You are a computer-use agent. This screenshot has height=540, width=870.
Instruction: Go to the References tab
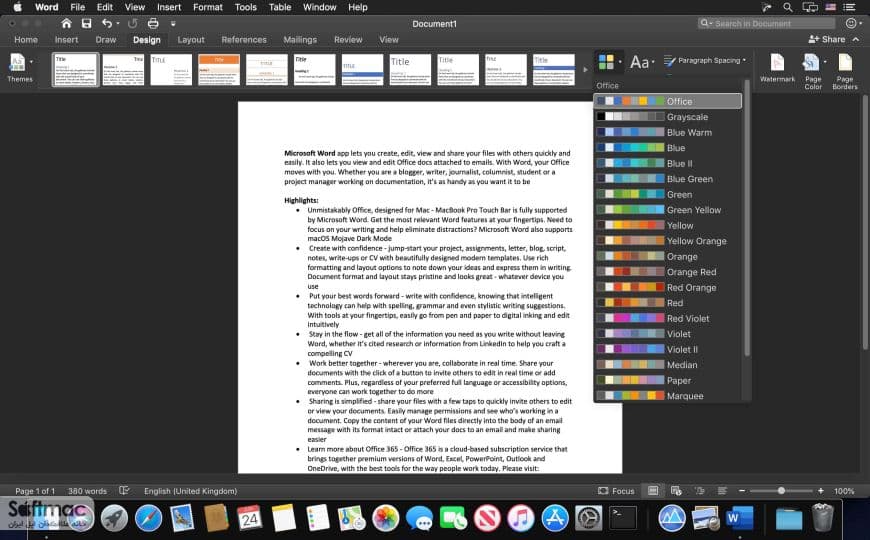(244, 39)
